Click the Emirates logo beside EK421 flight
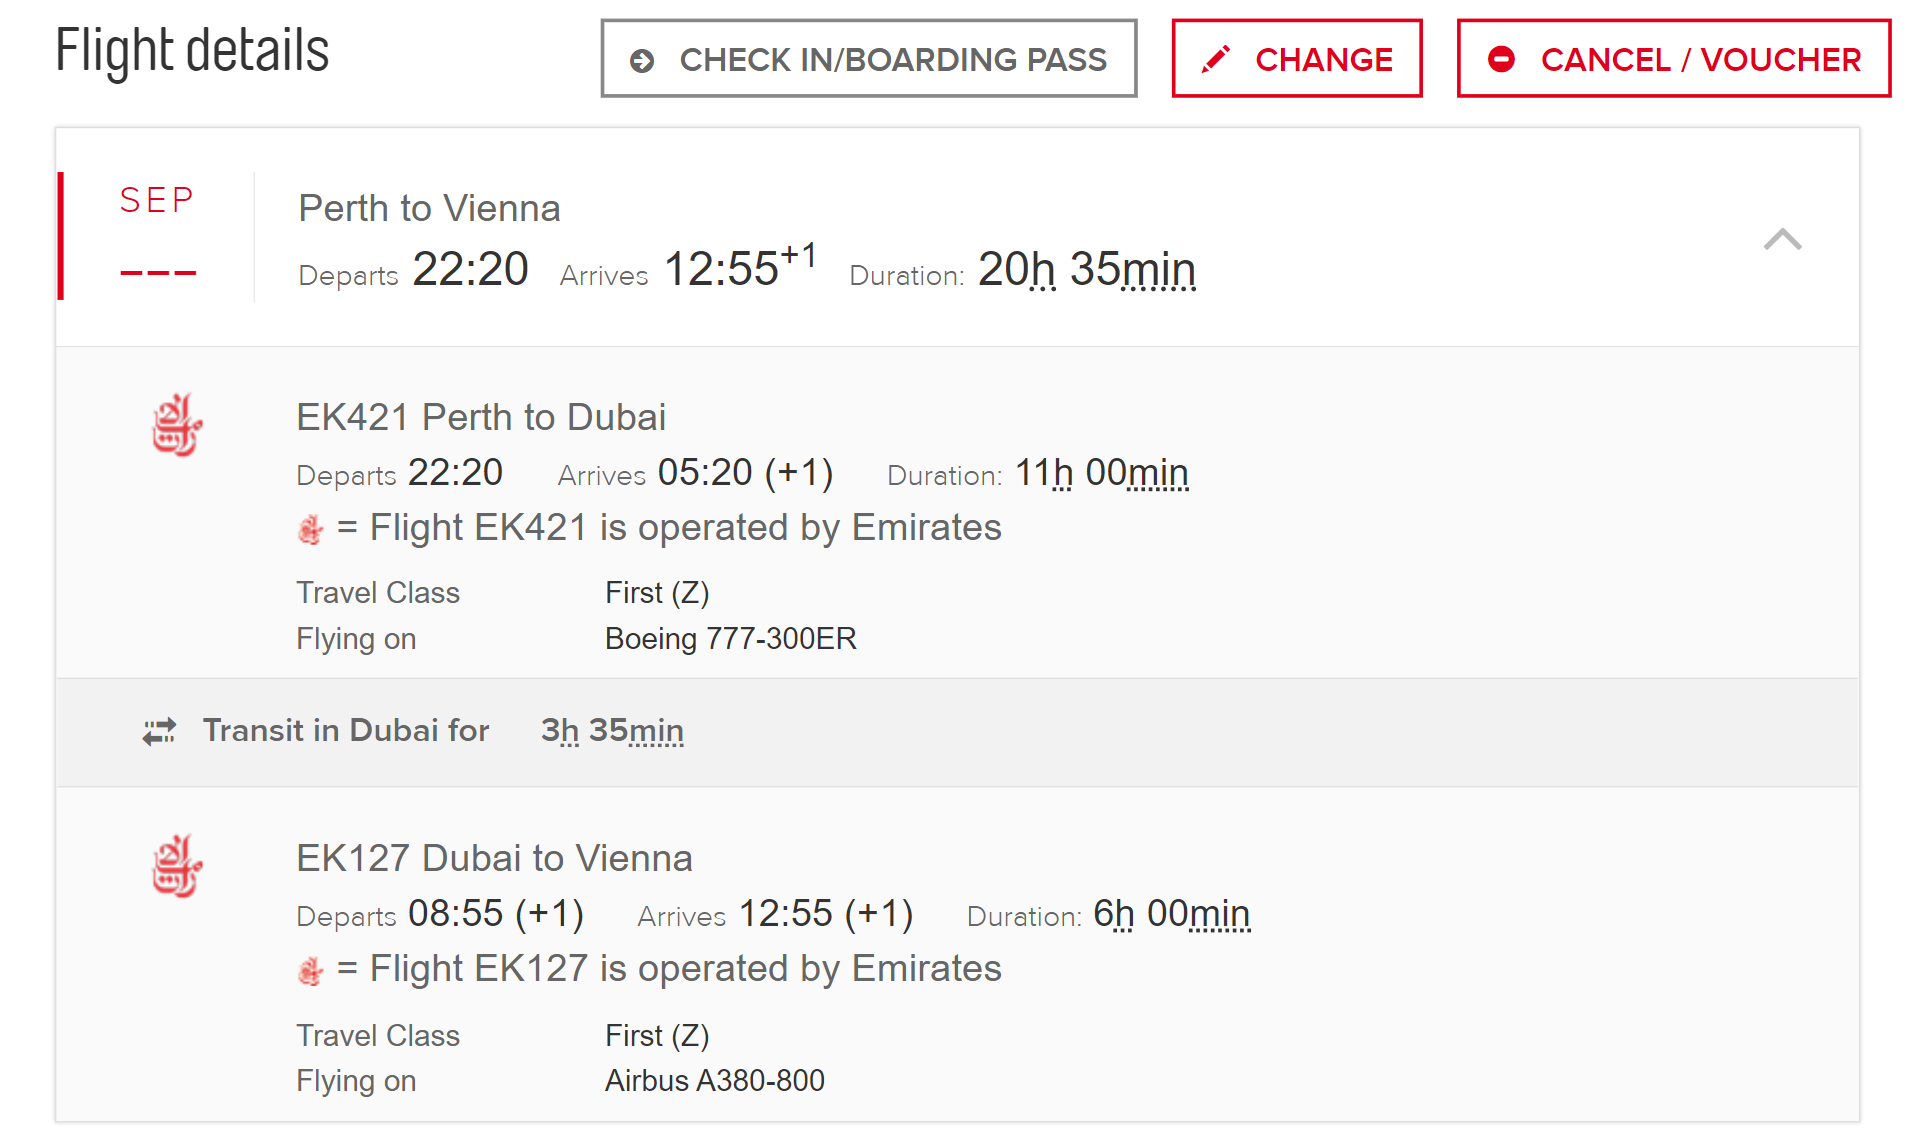The height and width of the screenshot is (1137, 1912). click(x=177, y=424)
